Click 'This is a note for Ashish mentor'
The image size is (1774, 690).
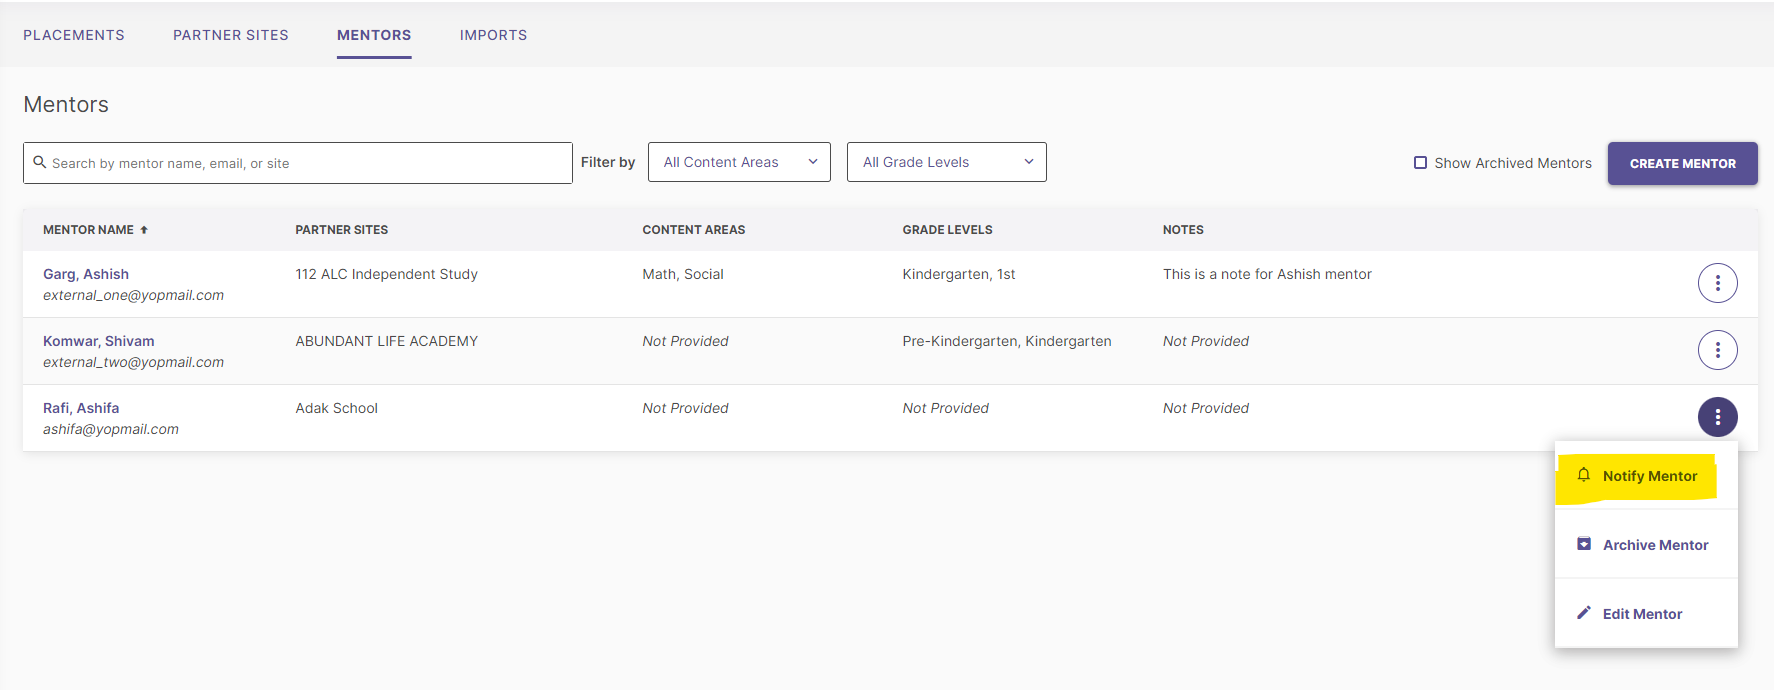coord(1267,274)
